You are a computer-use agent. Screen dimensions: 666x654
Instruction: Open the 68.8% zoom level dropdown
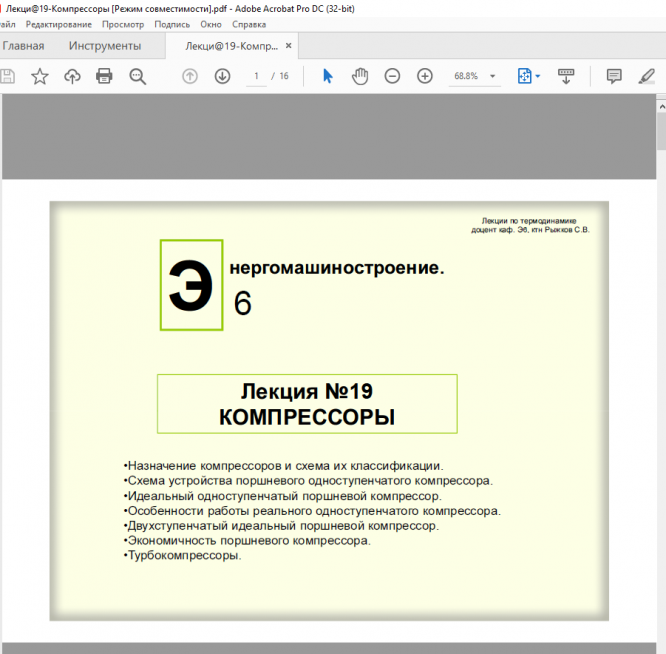(475, 76)
